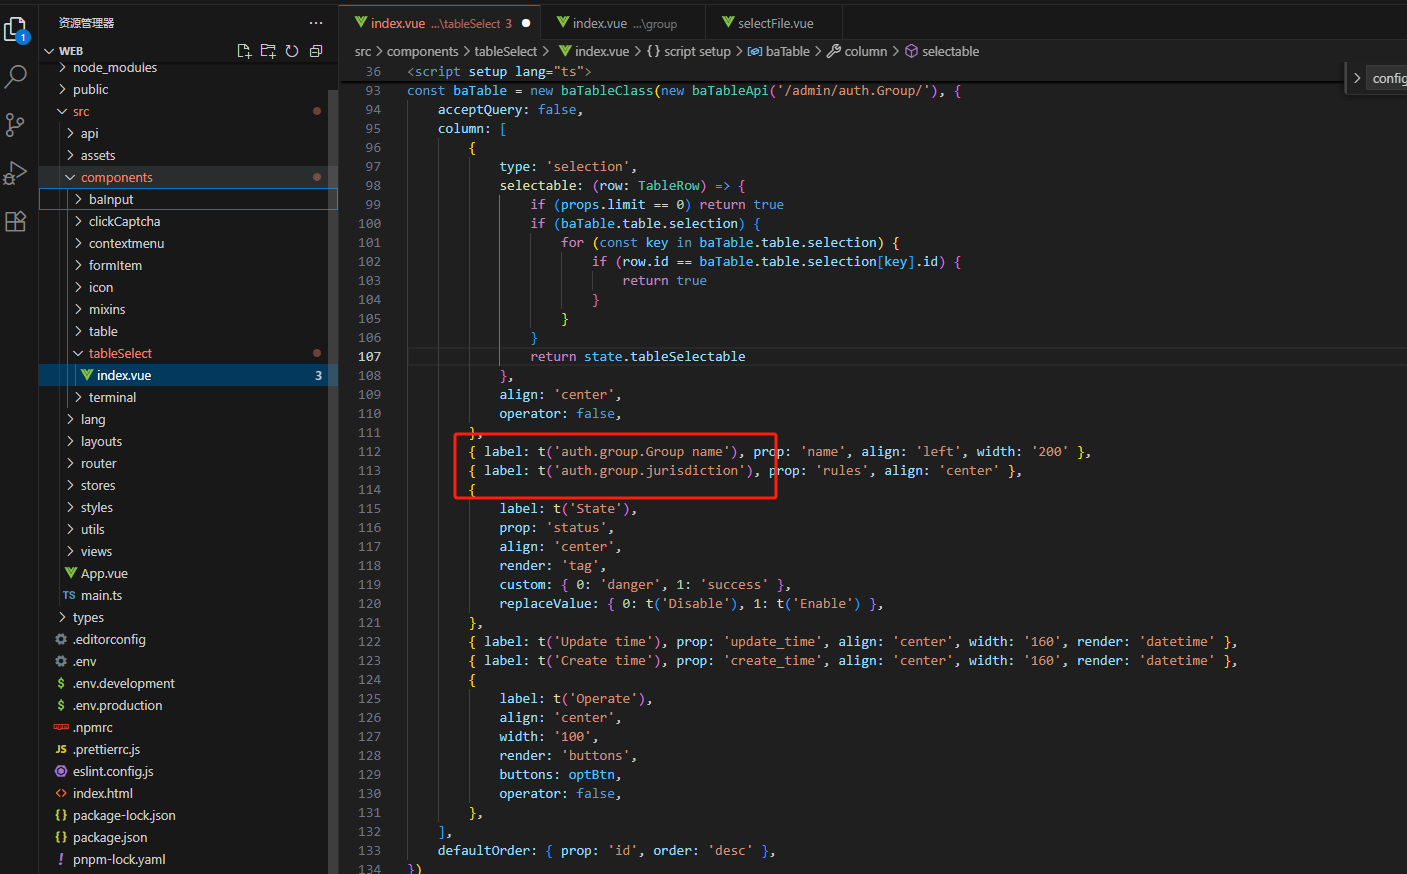This screenshot has width=1407, height=874.
Task: Switch to index.vue tableSelect tab
Action: 440,23
